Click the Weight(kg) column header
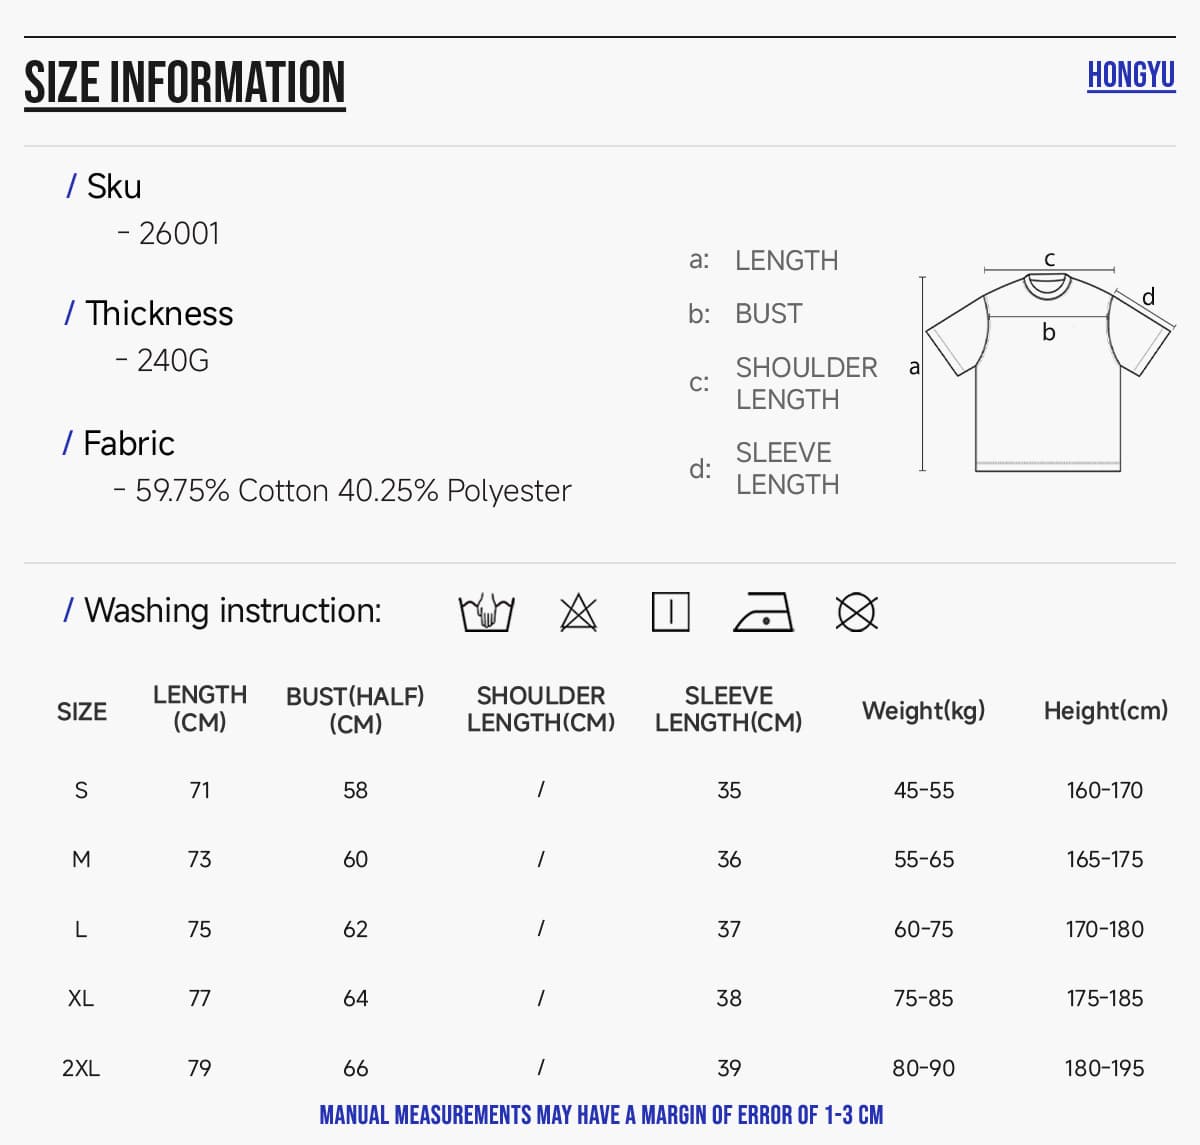Image resolution: width=1200 pixels, height=1145 pixels. point(924,711)
